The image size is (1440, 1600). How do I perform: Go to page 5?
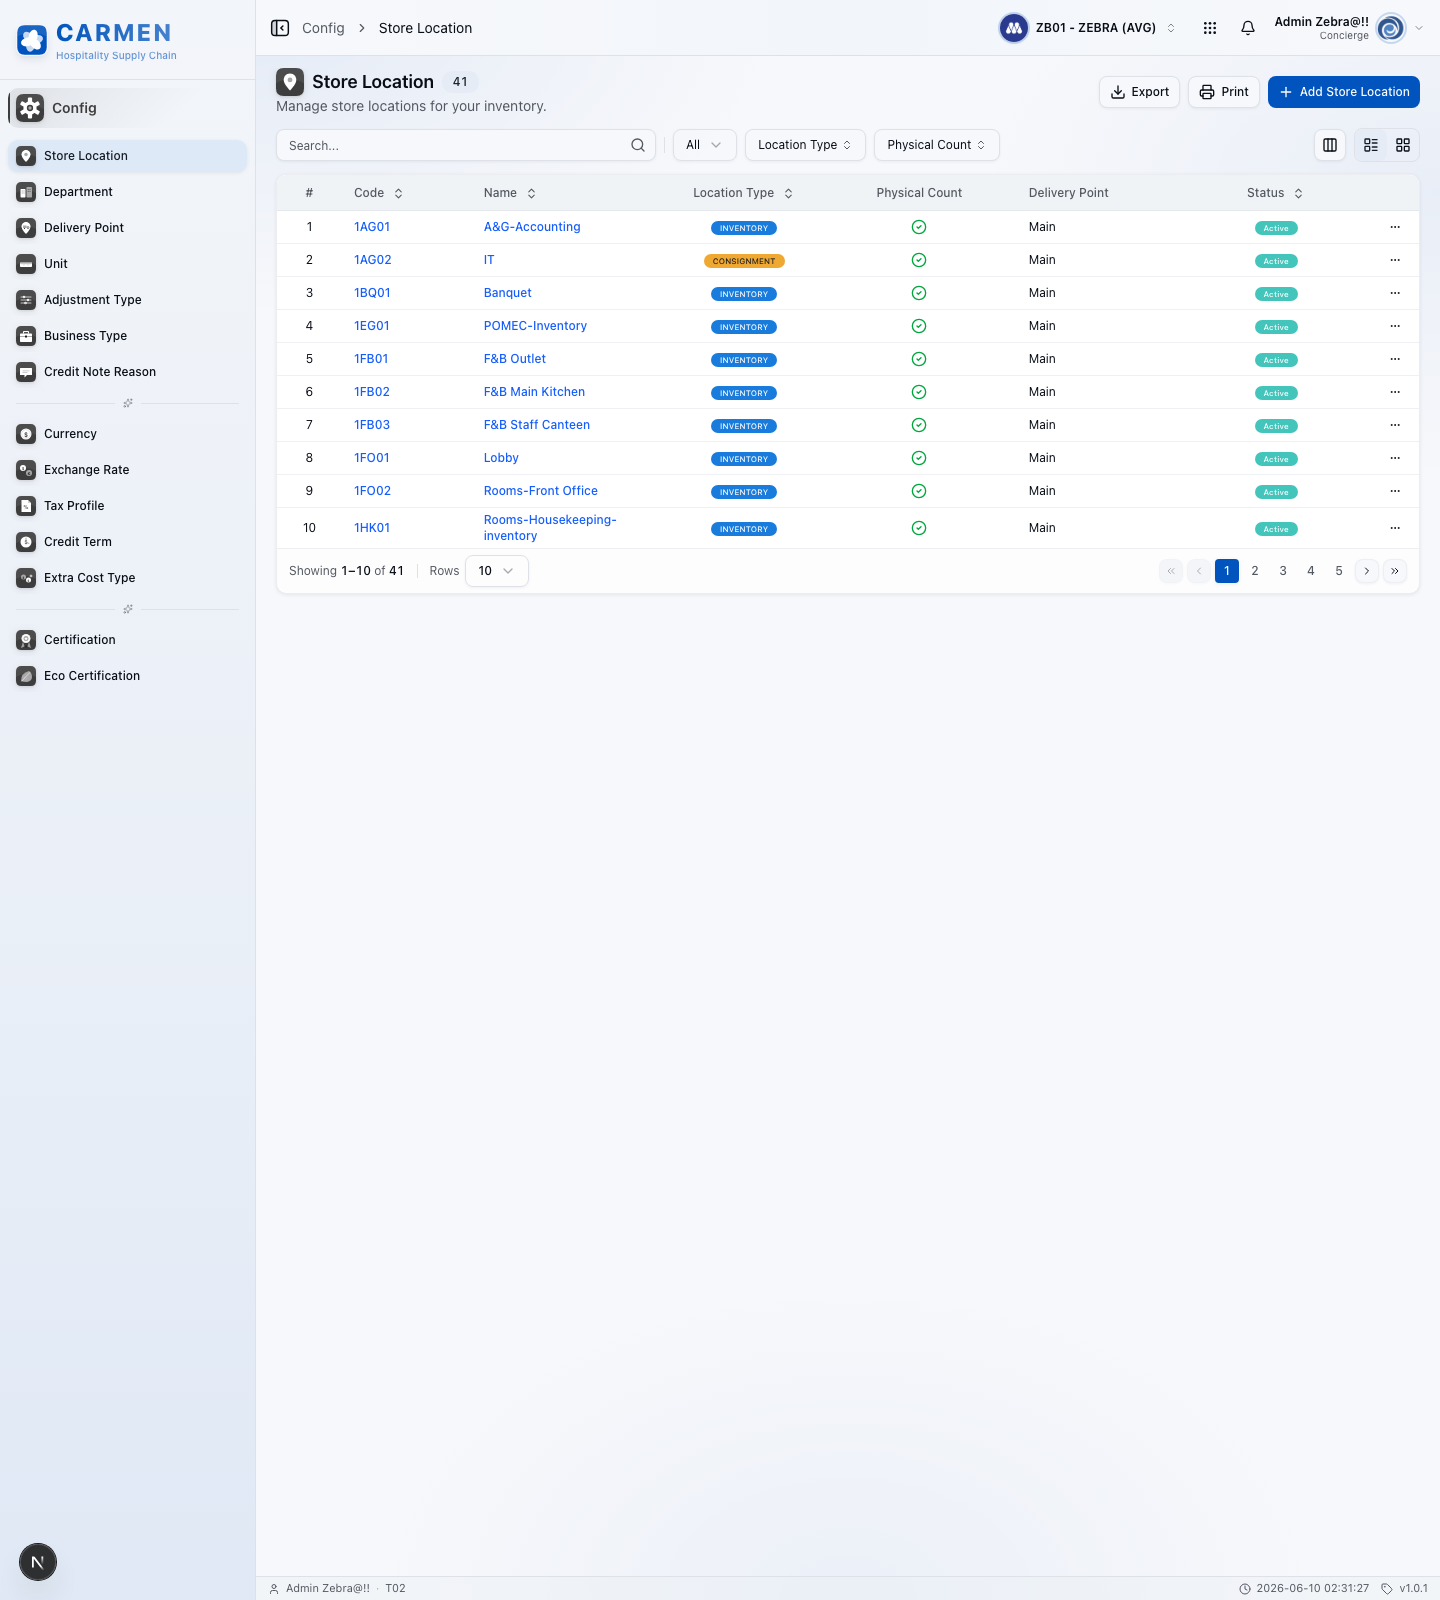click(x=1339, y=571)
